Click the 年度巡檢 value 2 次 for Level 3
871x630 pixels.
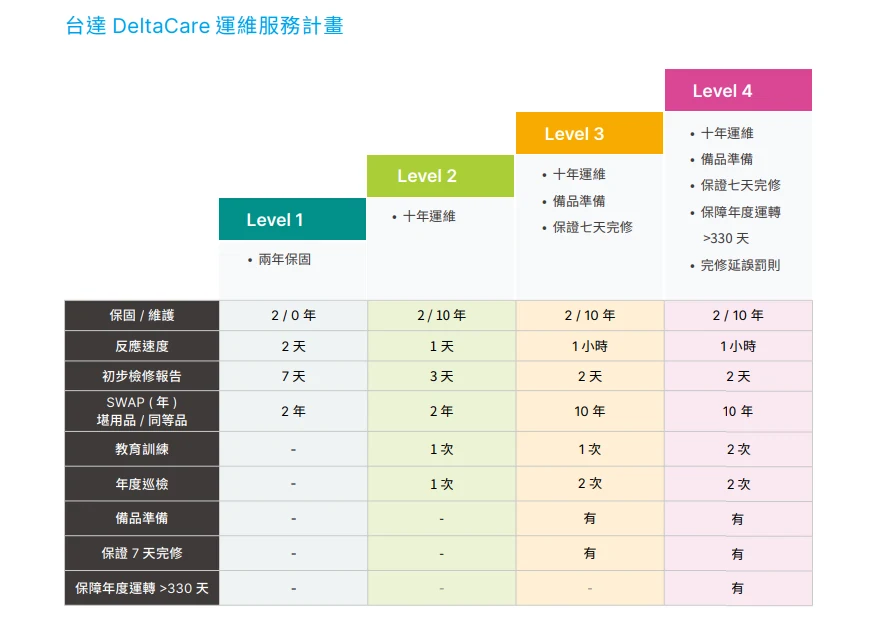point(590,484)
